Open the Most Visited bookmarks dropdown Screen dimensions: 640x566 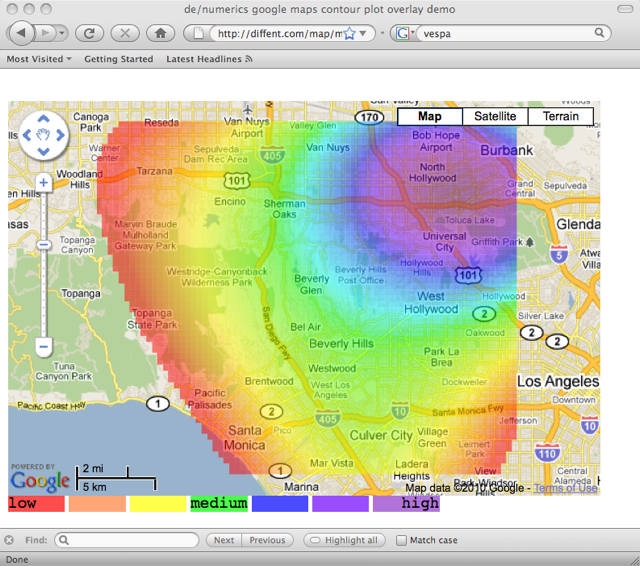coord(39,59)
